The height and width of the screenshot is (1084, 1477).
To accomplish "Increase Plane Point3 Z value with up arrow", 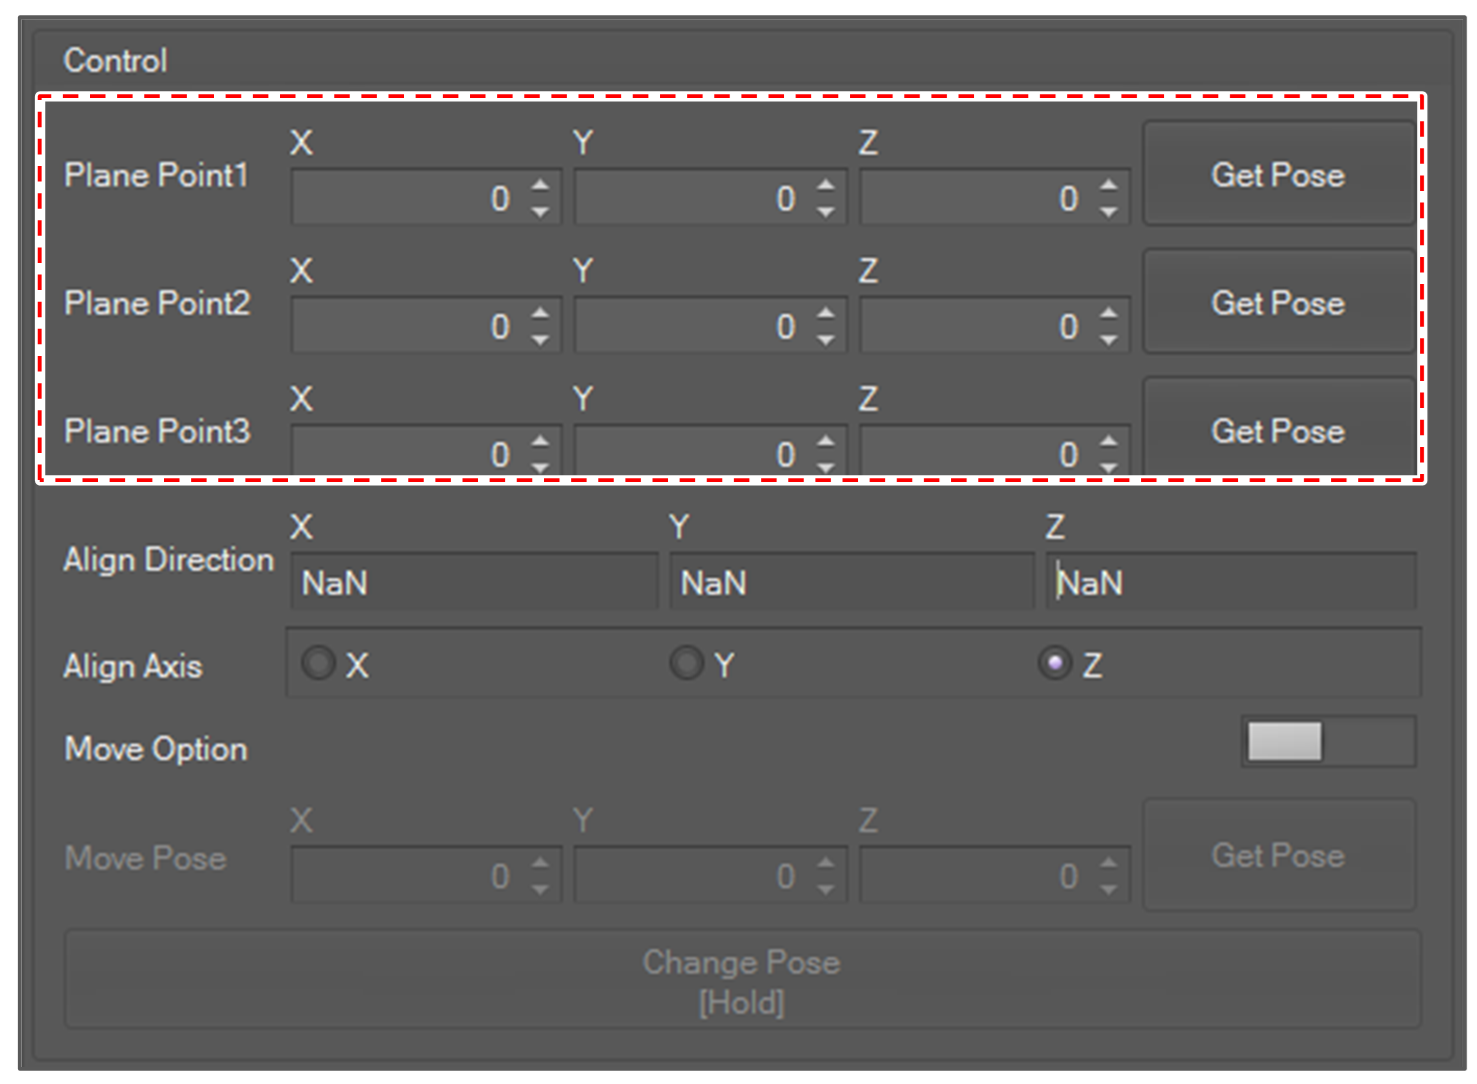I will (1108, 441).
